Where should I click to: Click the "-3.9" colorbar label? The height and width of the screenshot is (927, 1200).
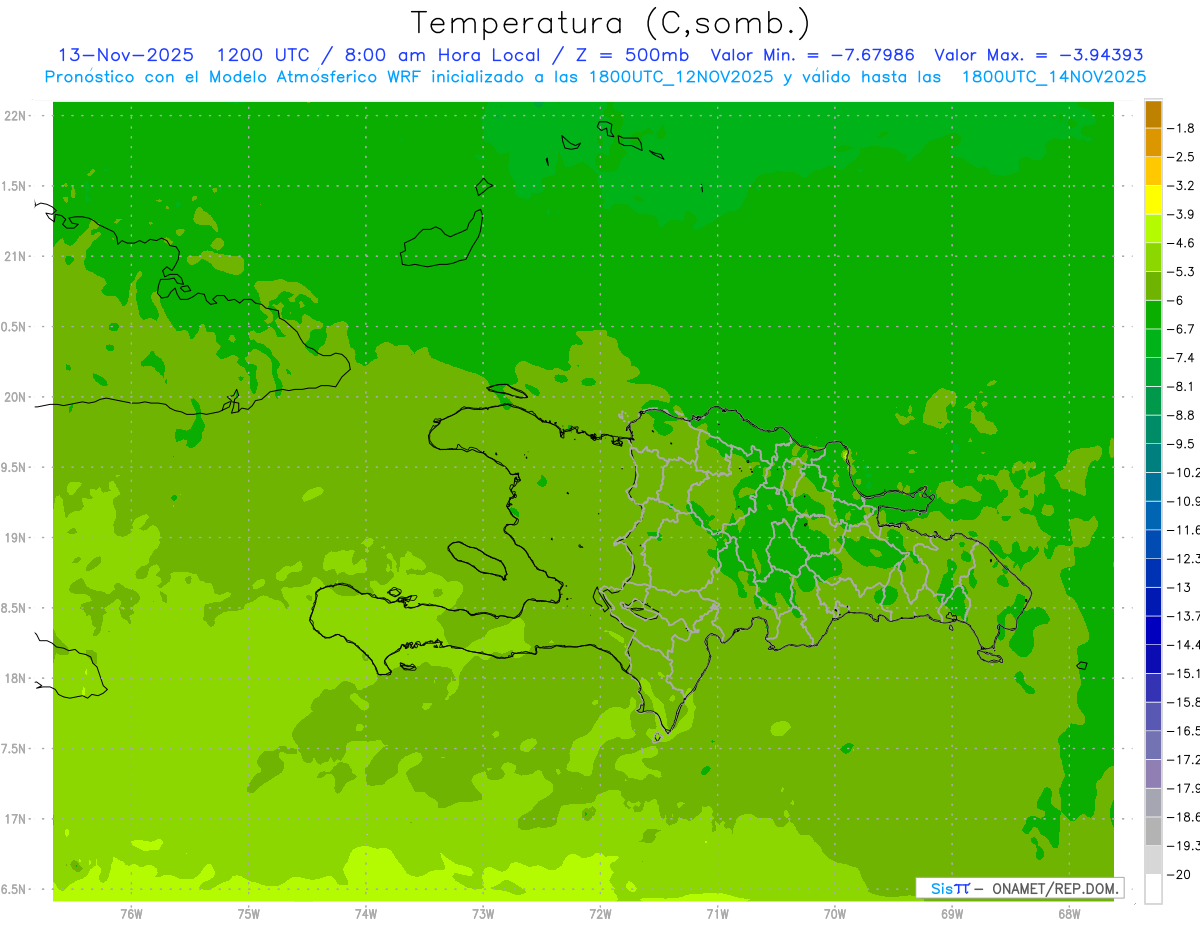tap(1181, 214)
